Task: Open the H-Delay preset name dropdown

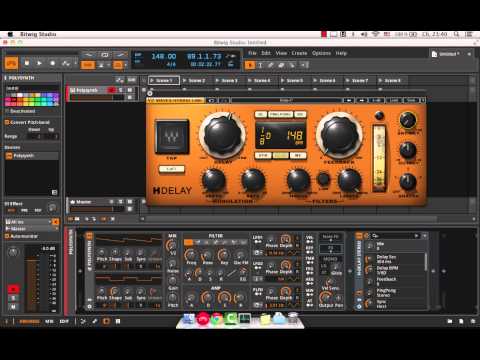Action: tap(287, 100)
